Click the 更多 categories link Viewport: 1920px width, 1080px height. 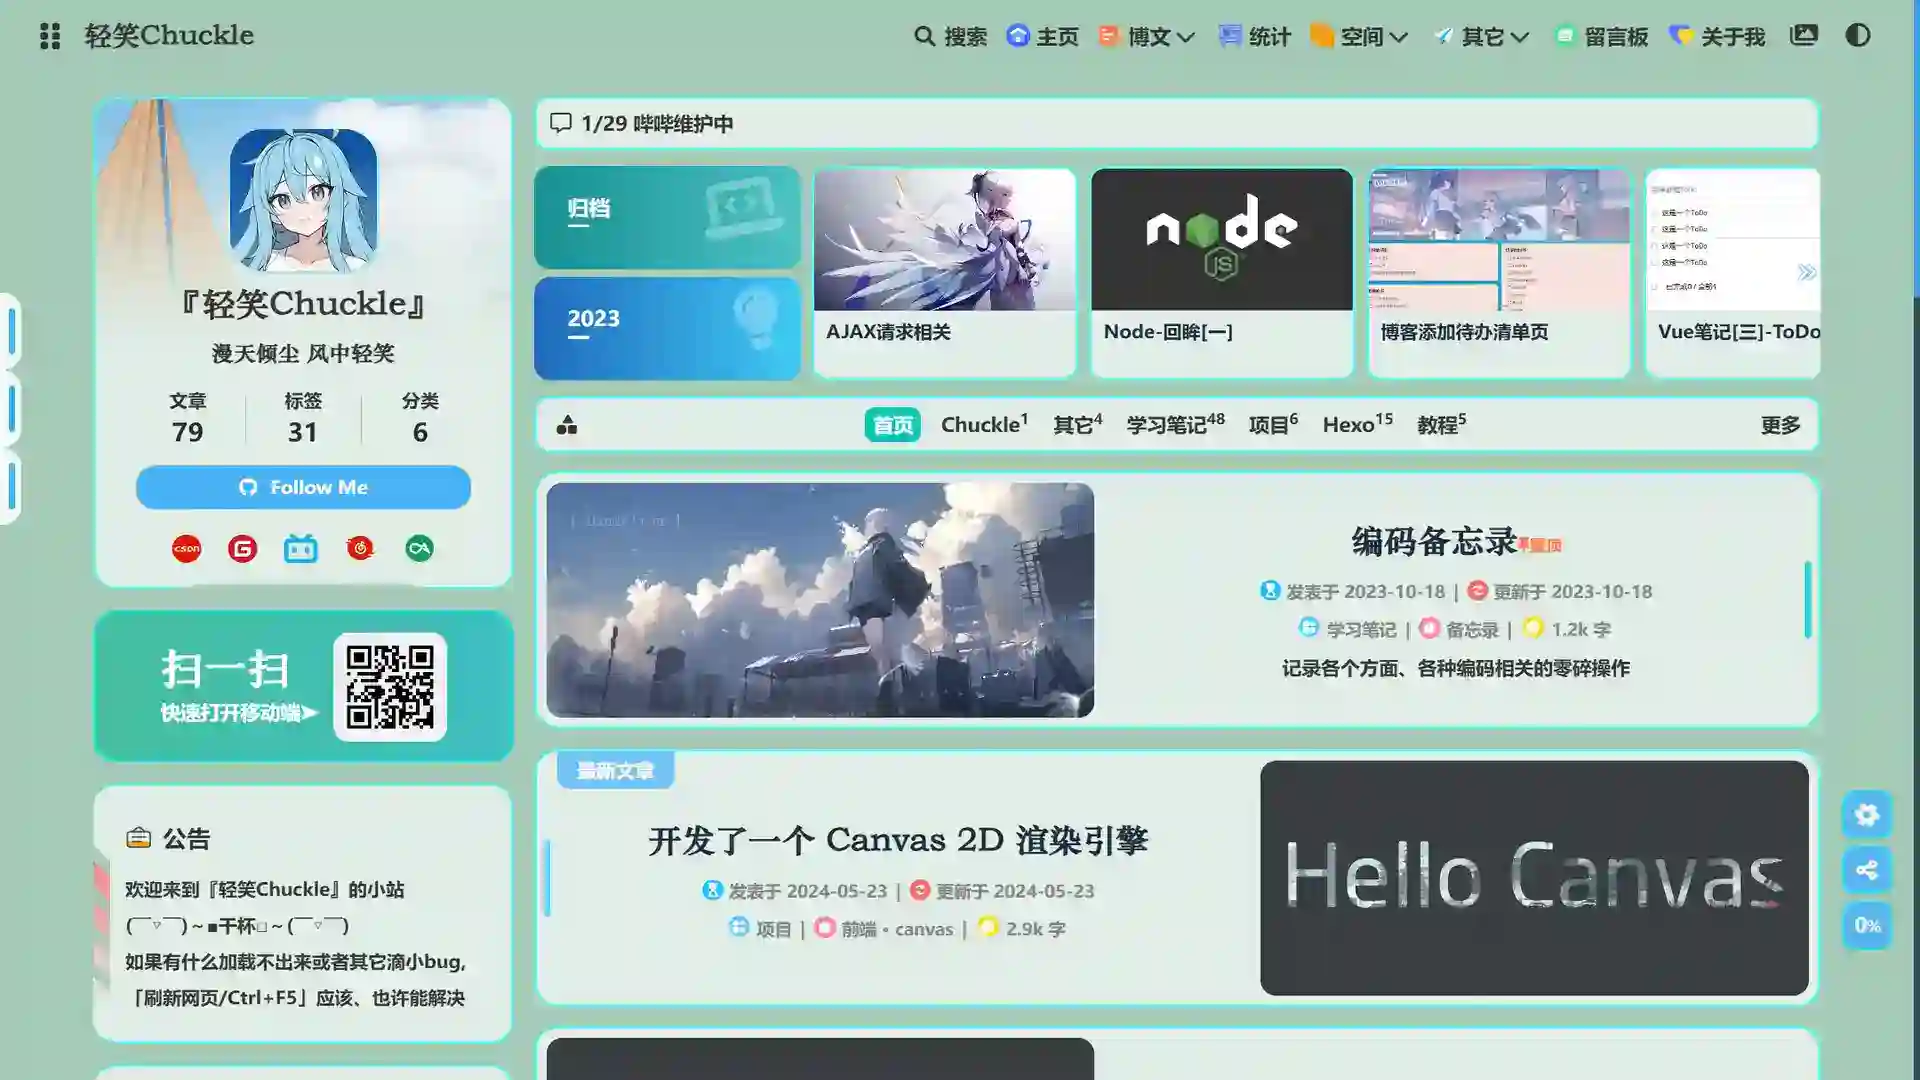point(1779,425)
